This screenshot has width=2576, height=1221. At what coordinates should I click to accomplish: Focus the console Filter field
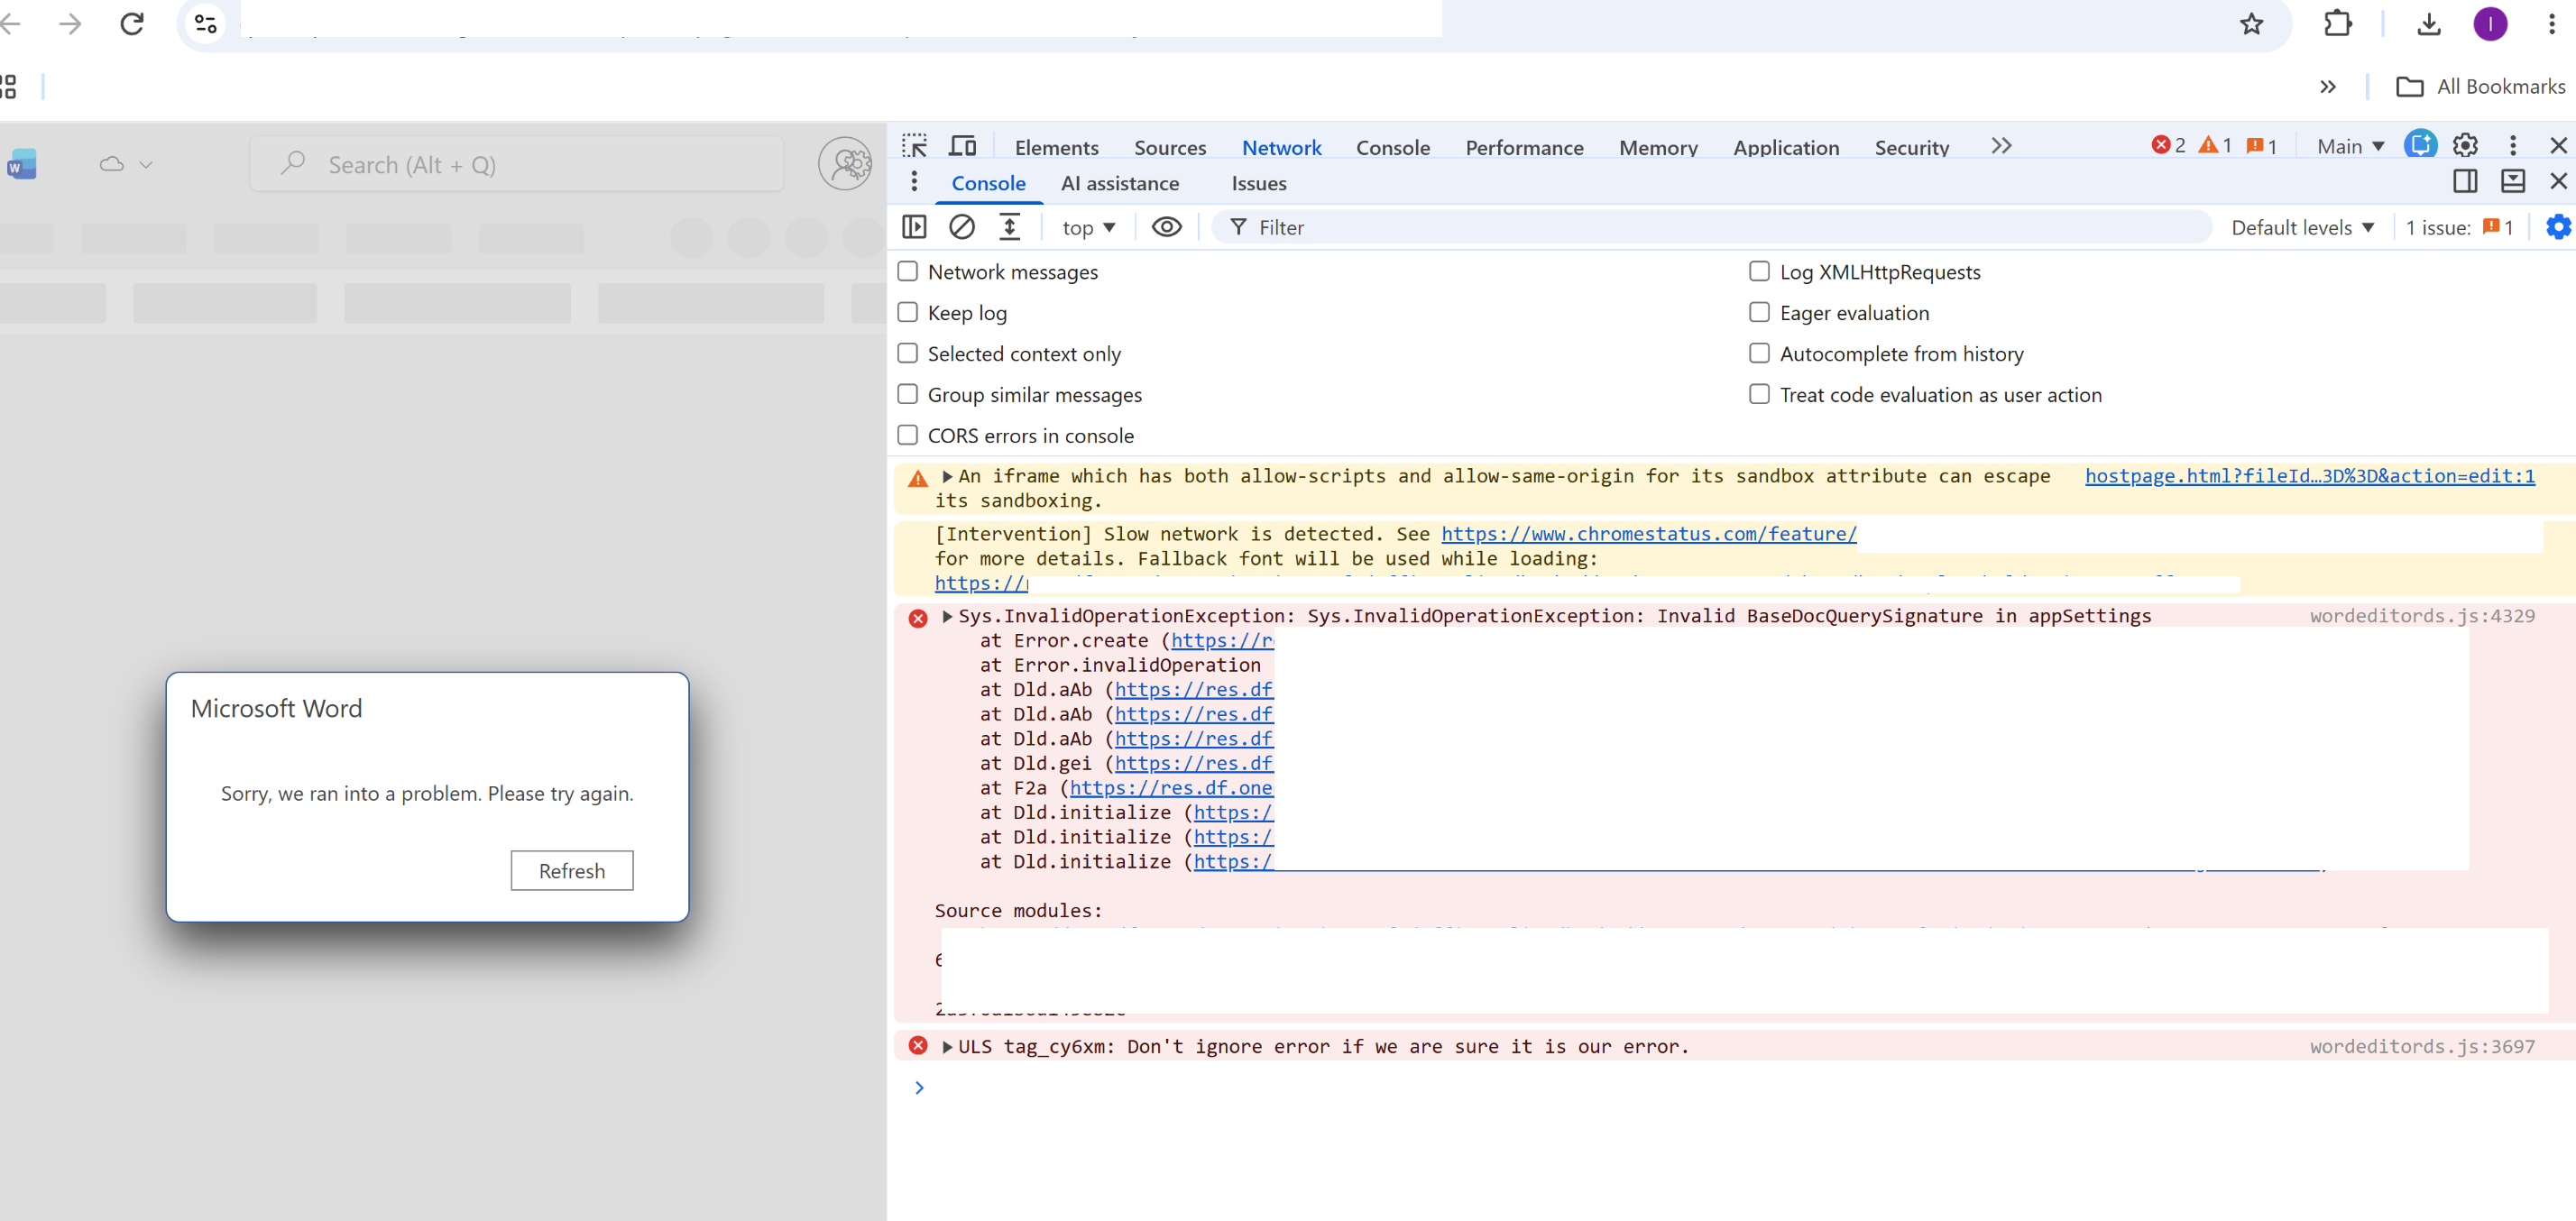(1710, 228)
